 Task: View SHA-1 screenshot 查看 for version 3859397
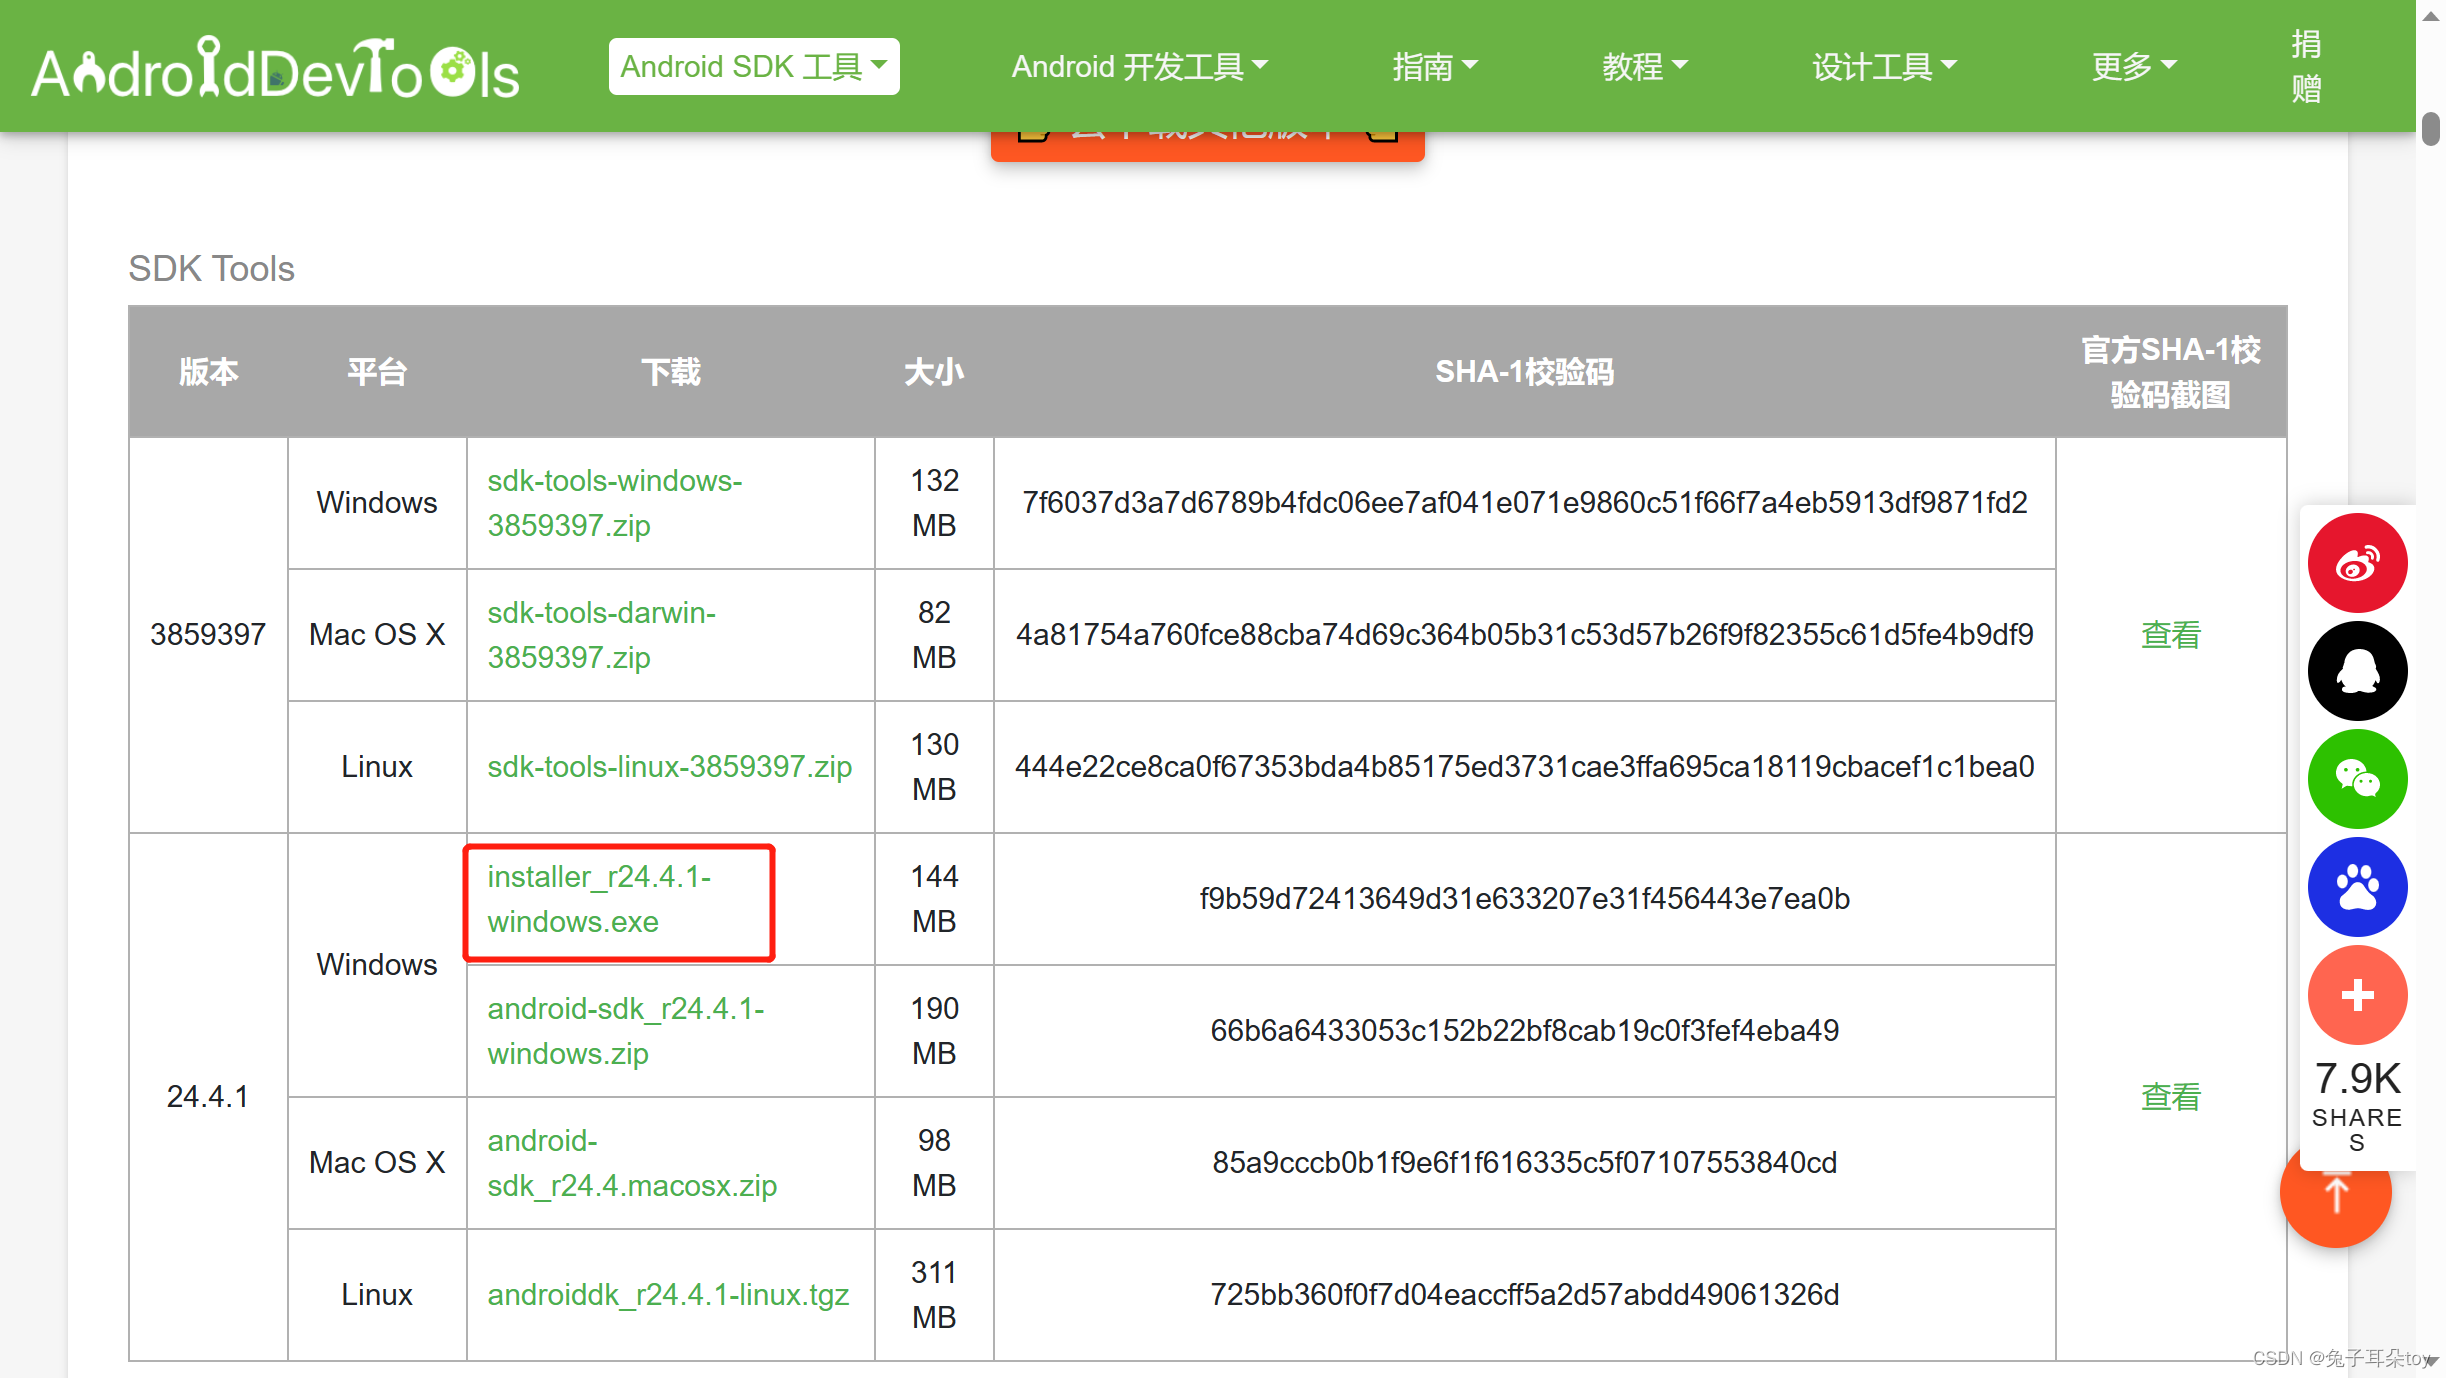[x=2171, y=635]
